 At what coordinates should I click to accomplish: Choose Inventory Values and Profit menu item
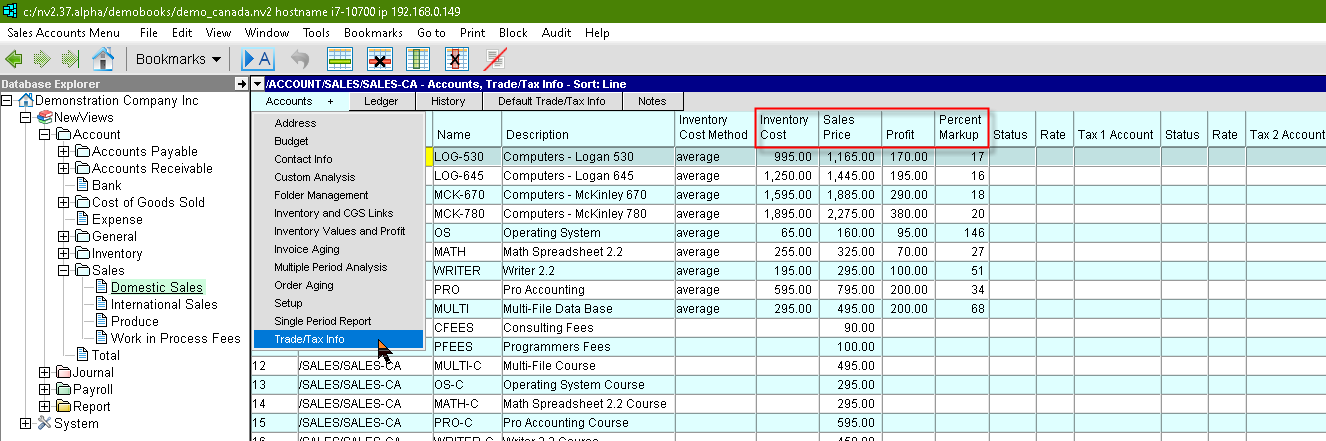339,231
